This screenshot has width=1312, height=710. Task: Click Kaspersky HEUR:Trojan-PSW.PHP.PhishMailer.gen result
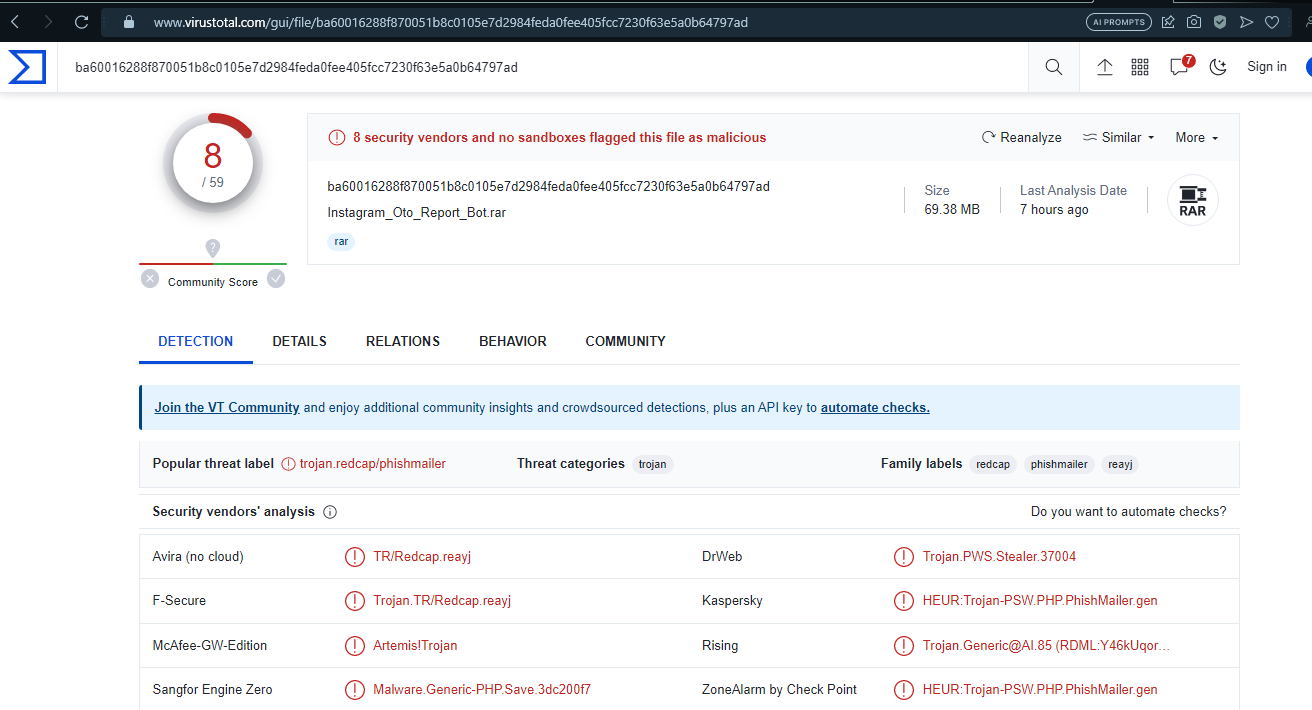click(1040, 601)
